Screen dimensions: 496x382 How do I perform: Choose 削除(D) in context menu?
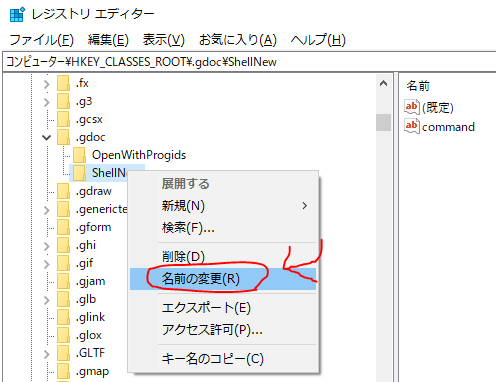pyautogui.click(x=223, y=256)
